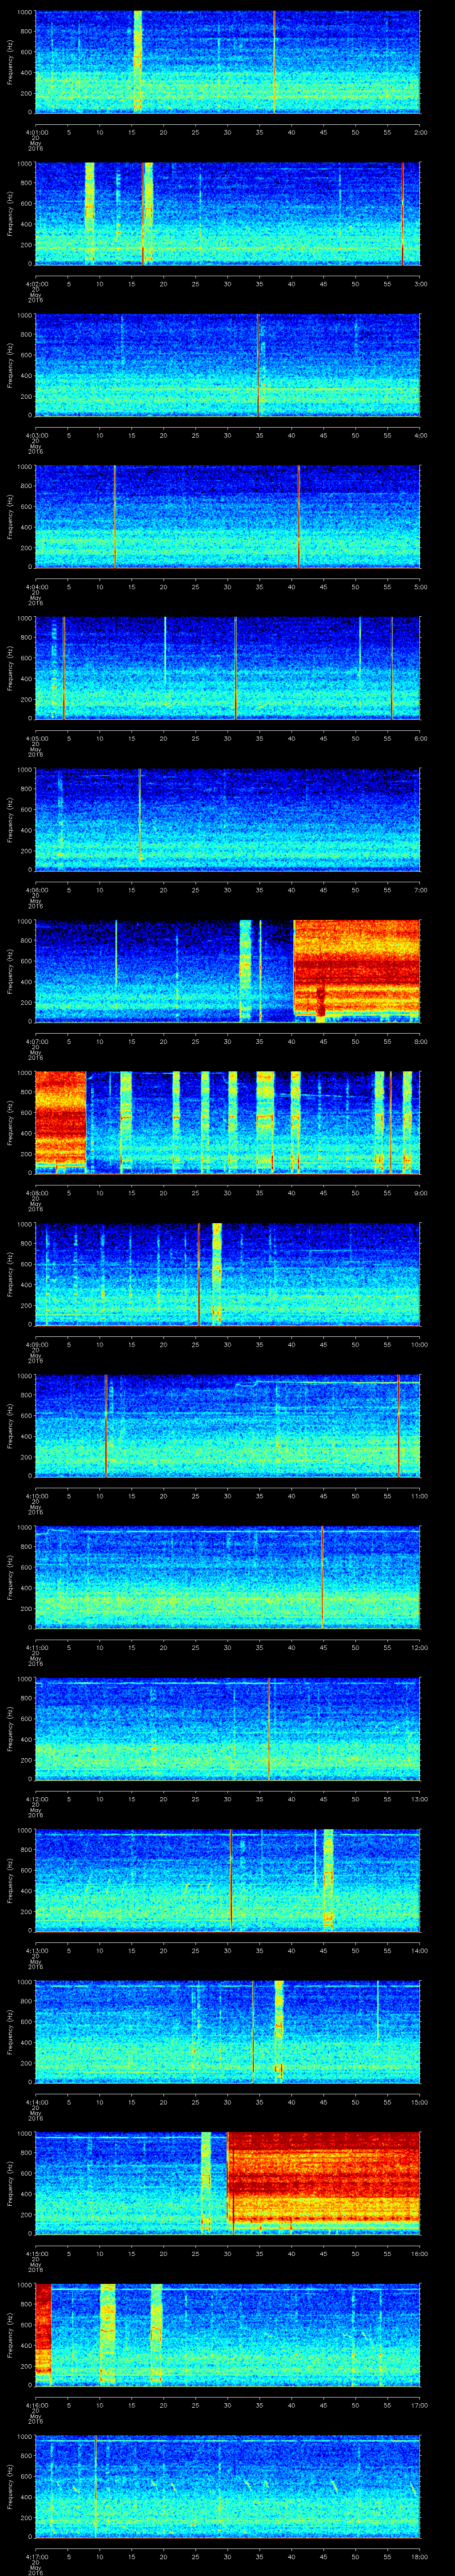The height and width of the screenshot is (2576, 455).
Task: Click the red vertical spike in the 4:12:00 spectrogram
Action: [269, 1728]
